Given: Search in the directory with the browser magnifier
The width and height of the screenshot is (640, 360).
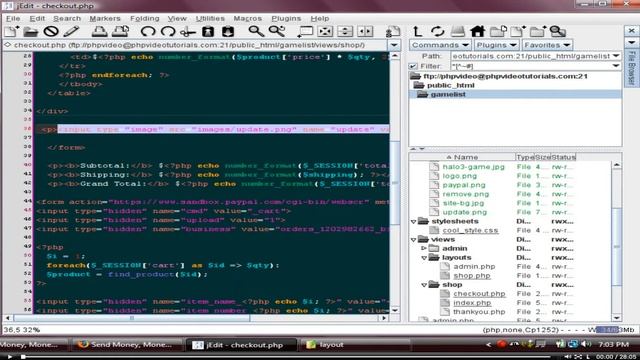Looking at the screenshot, I should tap(558, 31).
